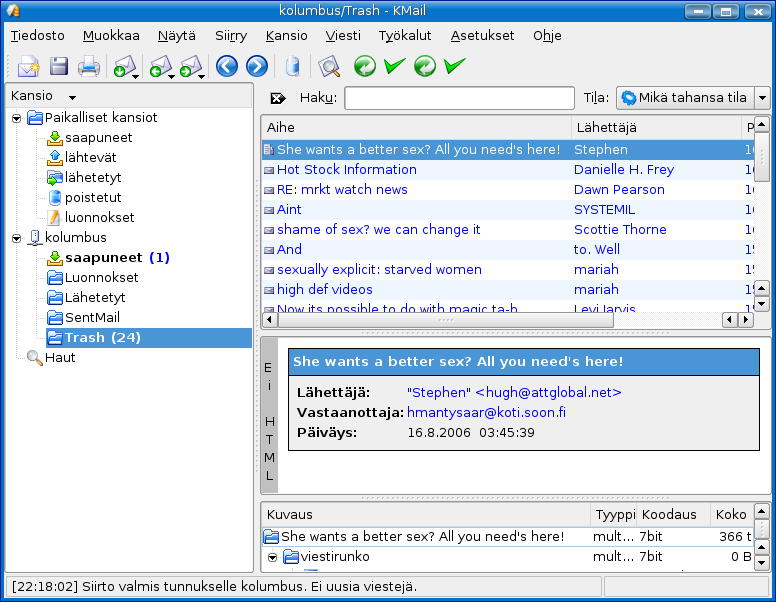
Task: Click the New Message toolbar icon
Action: 26,67
